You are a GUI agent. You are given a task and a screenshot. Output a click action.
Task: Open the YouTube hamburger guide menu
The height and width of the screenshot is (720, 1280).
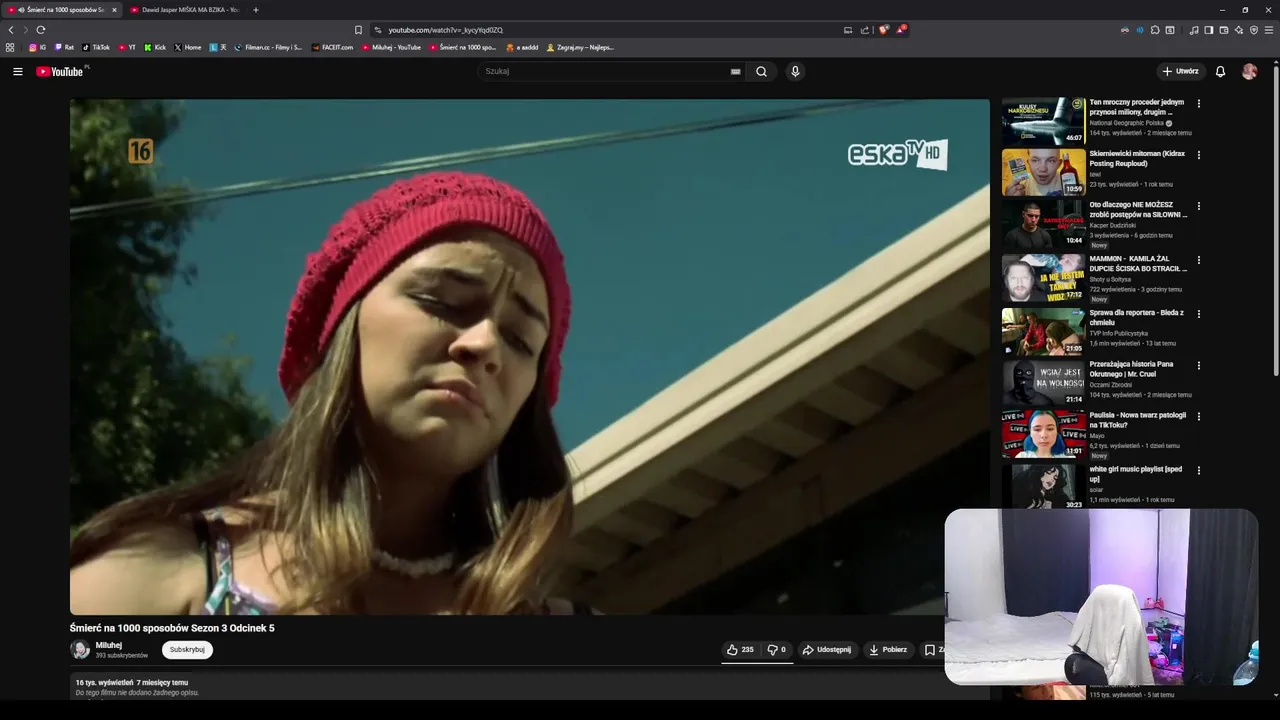17,71
